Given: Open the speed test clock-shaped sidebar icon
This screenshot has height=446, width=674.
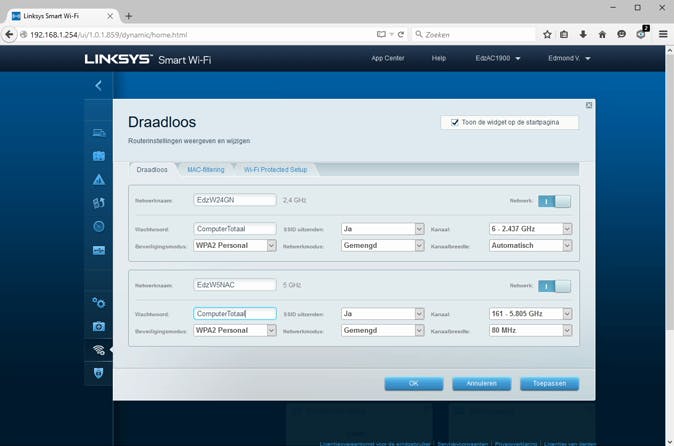Looking at the screenshot, I should coord(99,226).
